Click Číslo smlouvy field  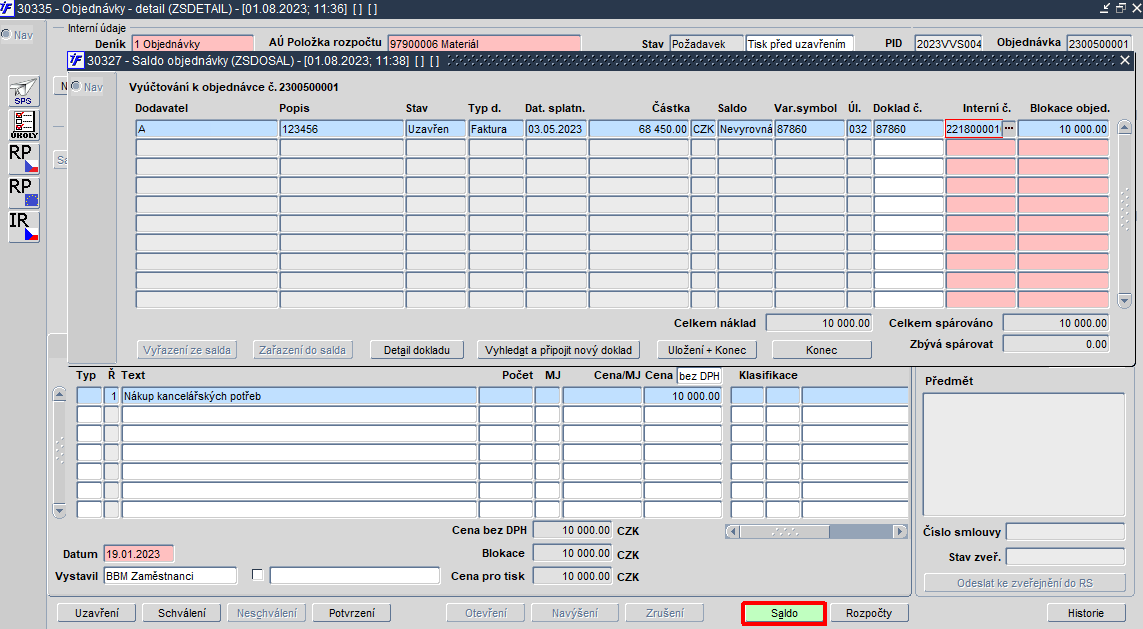(1066, 532)
